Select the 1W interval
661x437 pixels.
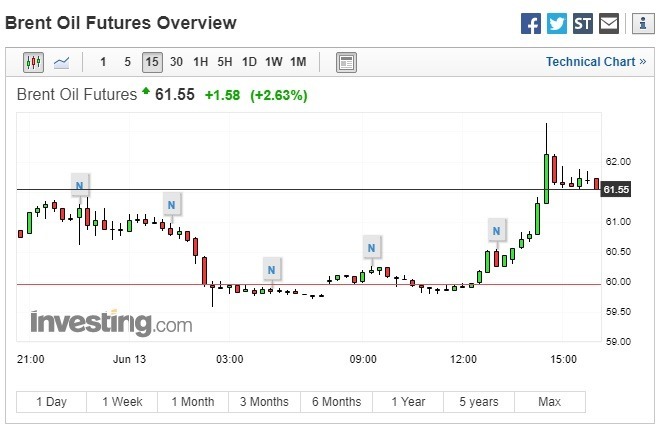pyautogui.click(x=274, y=62)
